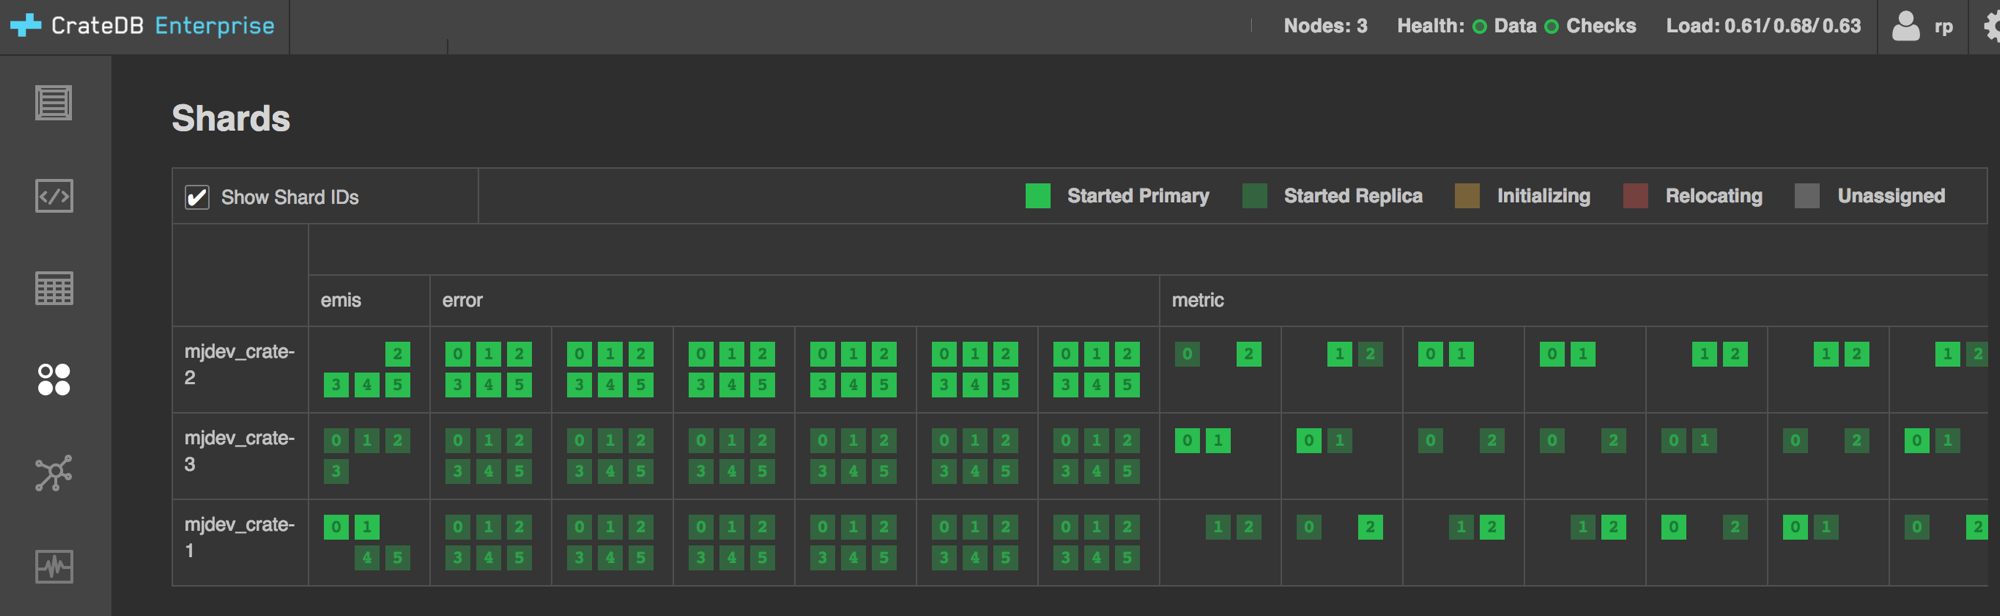
Task: Click the Started Primary legend swatch
Action: click(x=1038, y=196)
